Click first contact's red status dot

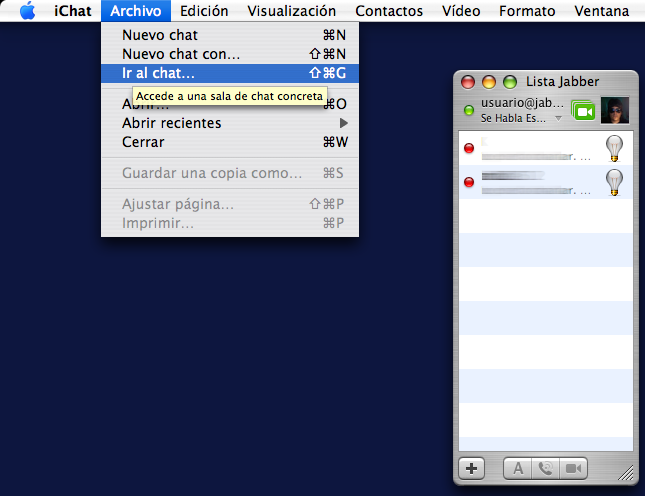[469, 148]
